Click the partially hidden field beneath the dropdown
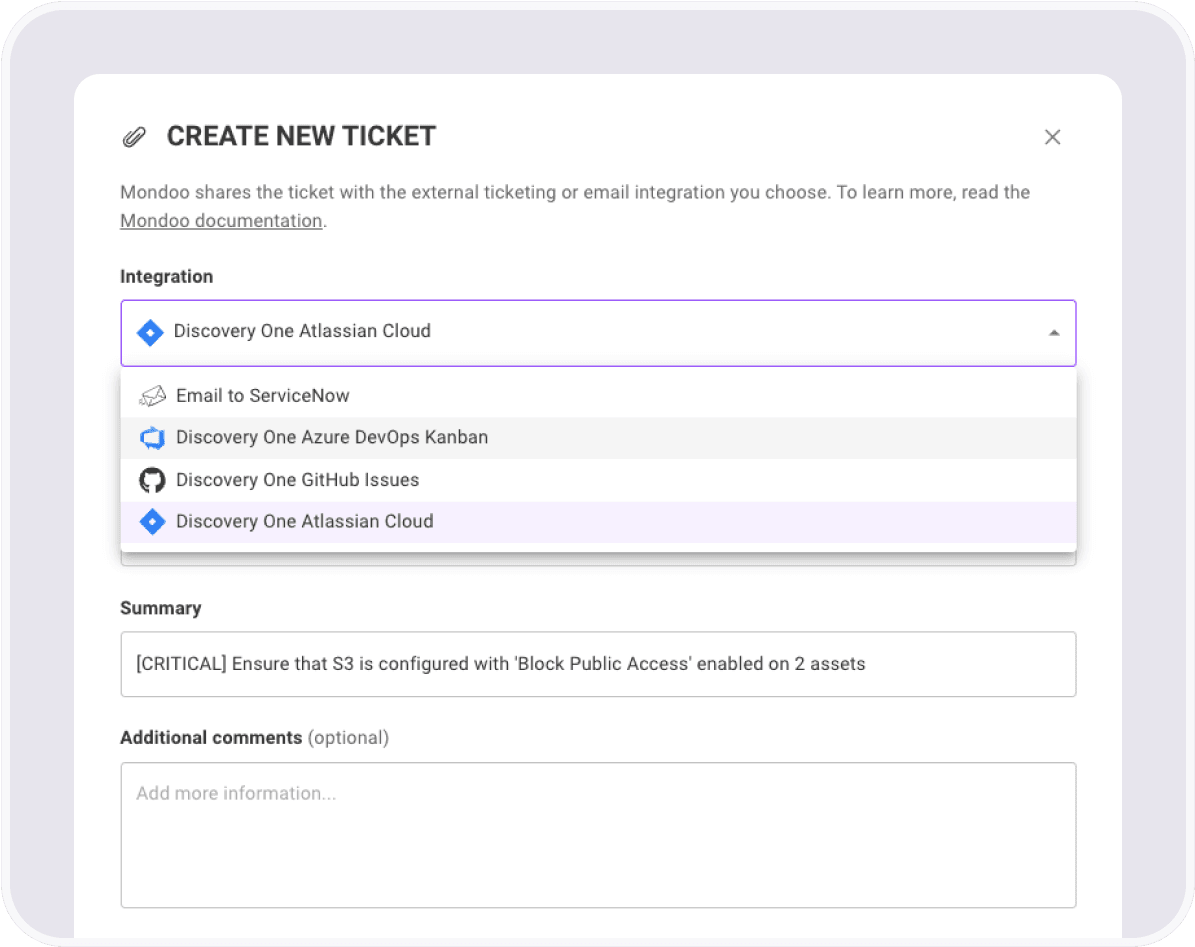Viewport: 1195px width, 947px height. coord(598,560)
